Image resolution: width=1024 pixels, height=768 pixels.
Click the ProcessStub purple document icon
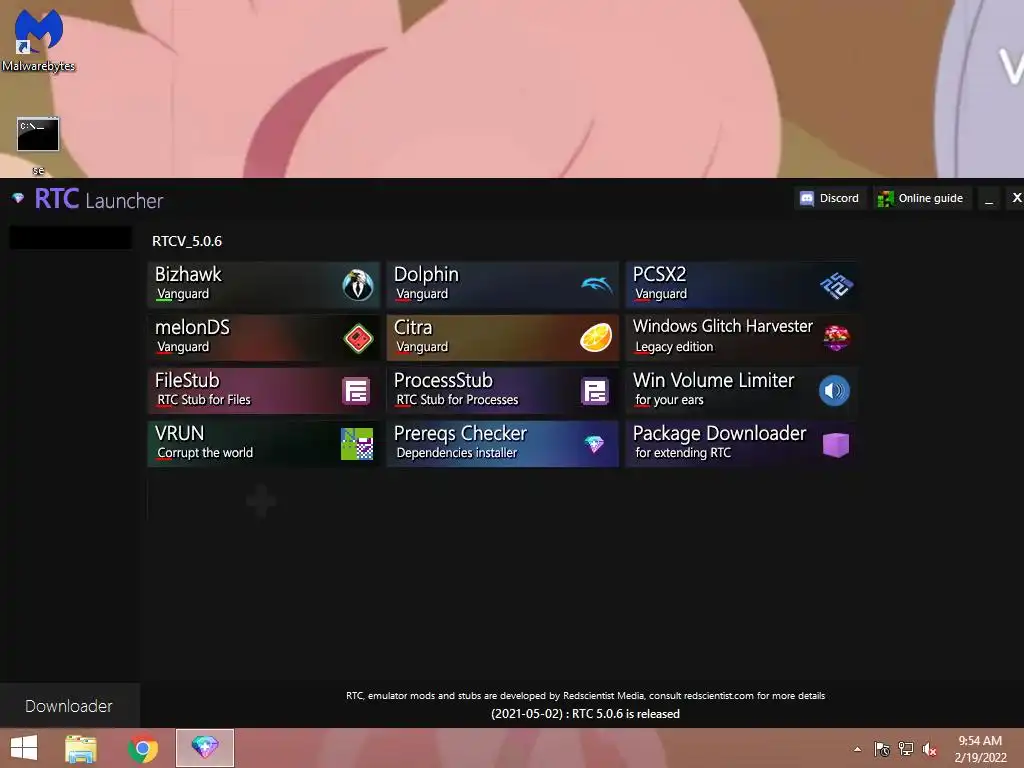coord(595,391)
